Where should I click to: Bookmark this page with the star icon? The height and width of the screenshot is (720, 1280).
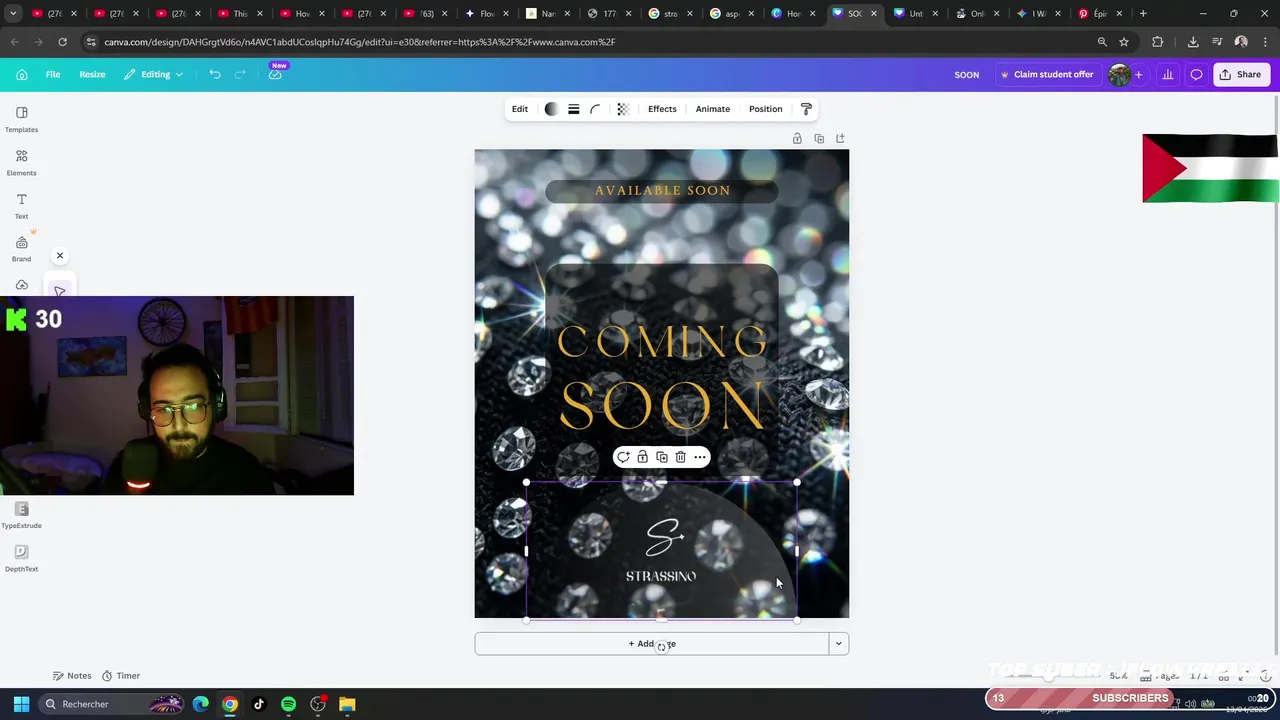point(1124,42)
